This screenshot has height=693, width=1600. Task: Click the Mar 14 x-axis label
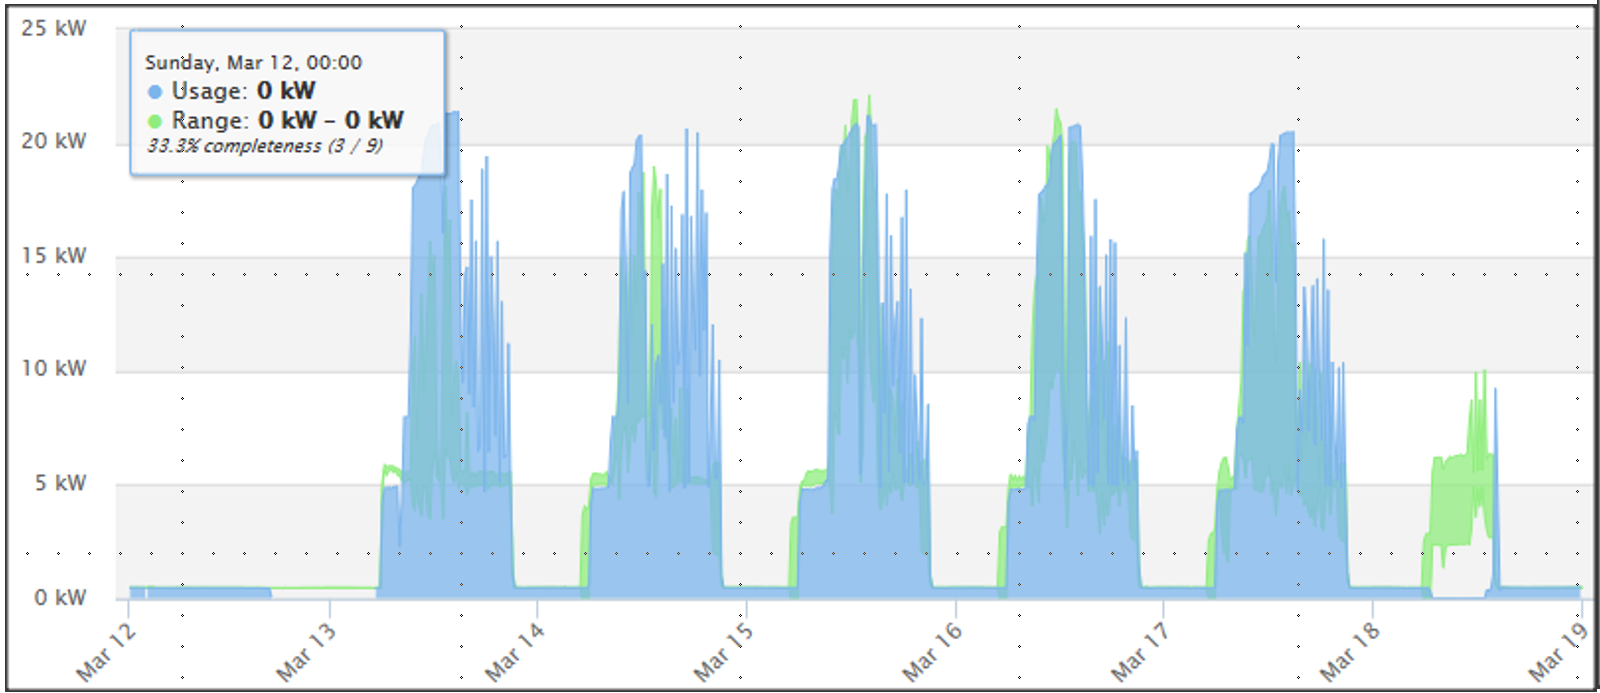[514, 651]
